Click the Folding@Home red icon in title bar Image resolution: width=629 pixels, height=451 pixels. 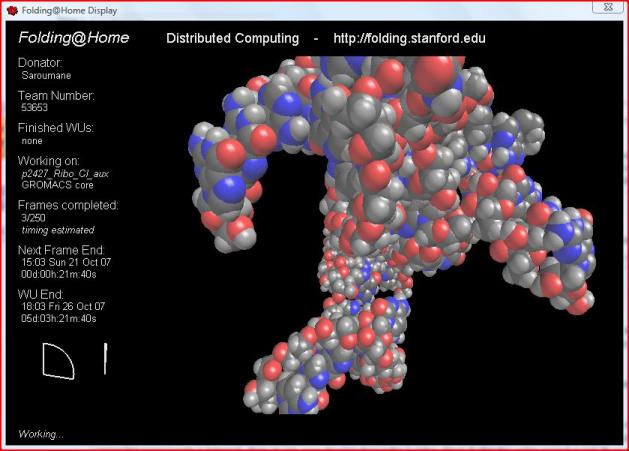(x=12, y=11)
